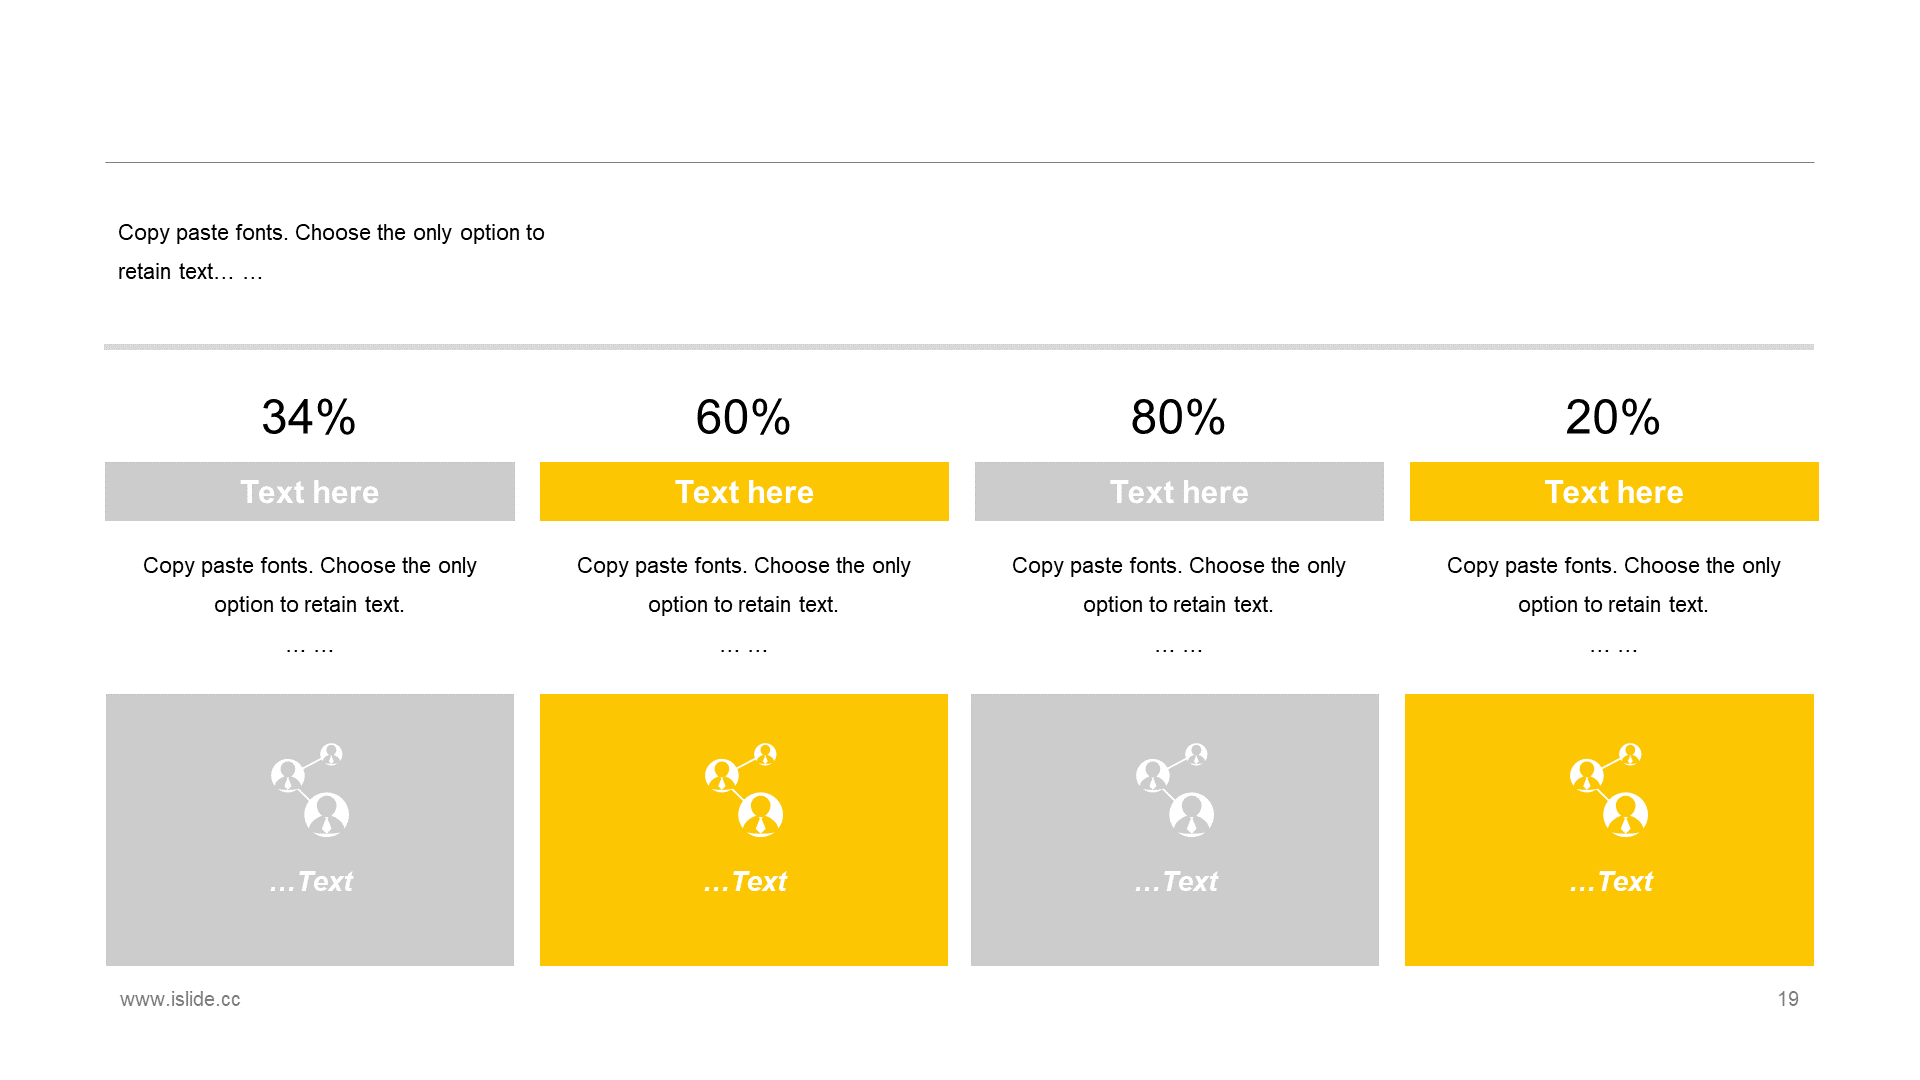
Task: Click the people network icon in second gray box
Action: [1175, 789]
